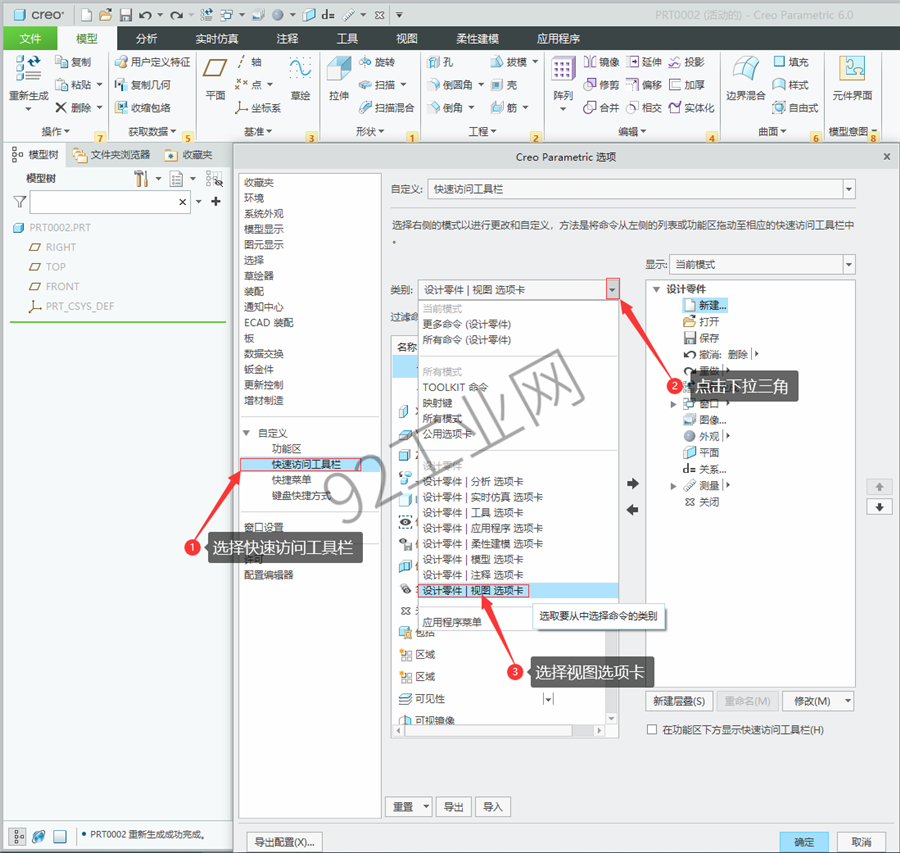Open the 显示 当前模式 dropdown
The width and height of the screenshot is (900, 853).
(849, 265)
